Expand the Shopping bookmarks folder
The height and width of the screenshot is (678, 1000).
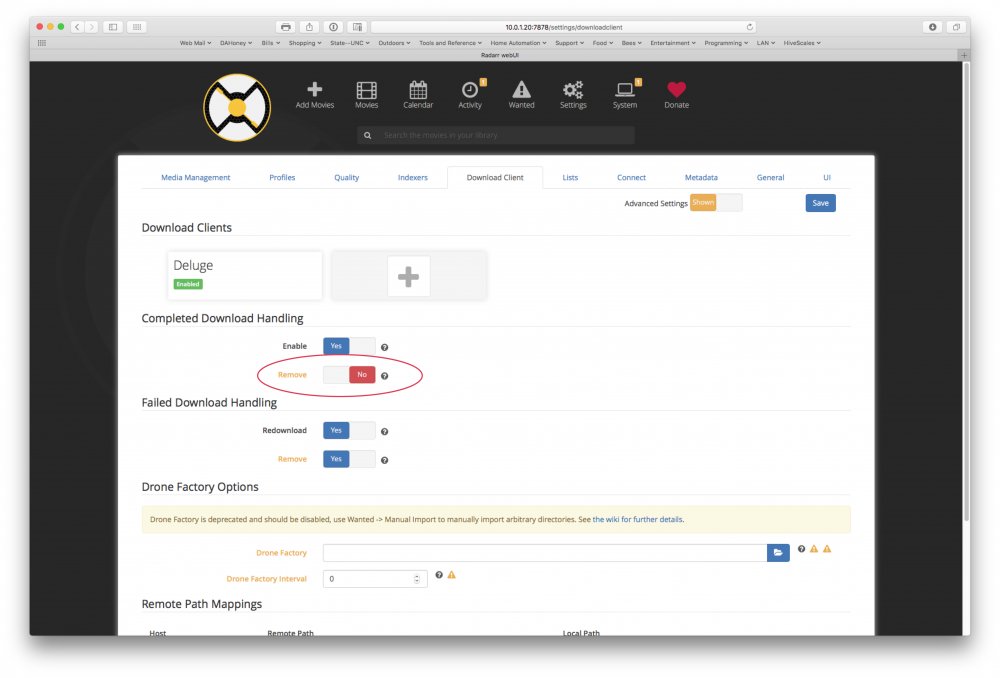tap(305, 43)
